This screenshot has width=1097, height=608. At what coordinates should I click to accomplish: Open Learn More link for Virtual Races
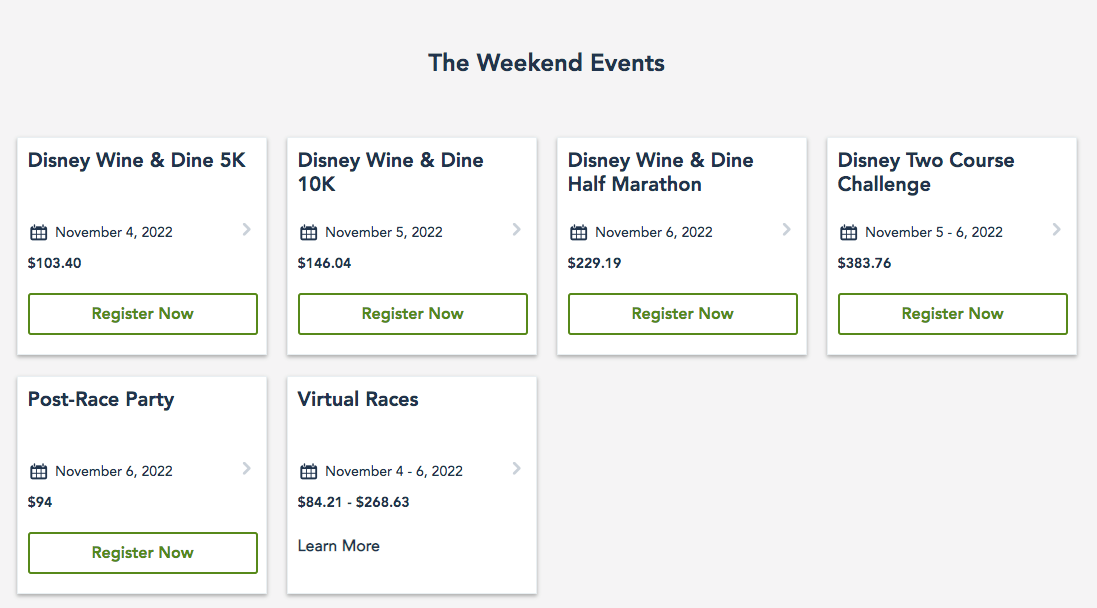pyautogui.click(x=339, y=546)
